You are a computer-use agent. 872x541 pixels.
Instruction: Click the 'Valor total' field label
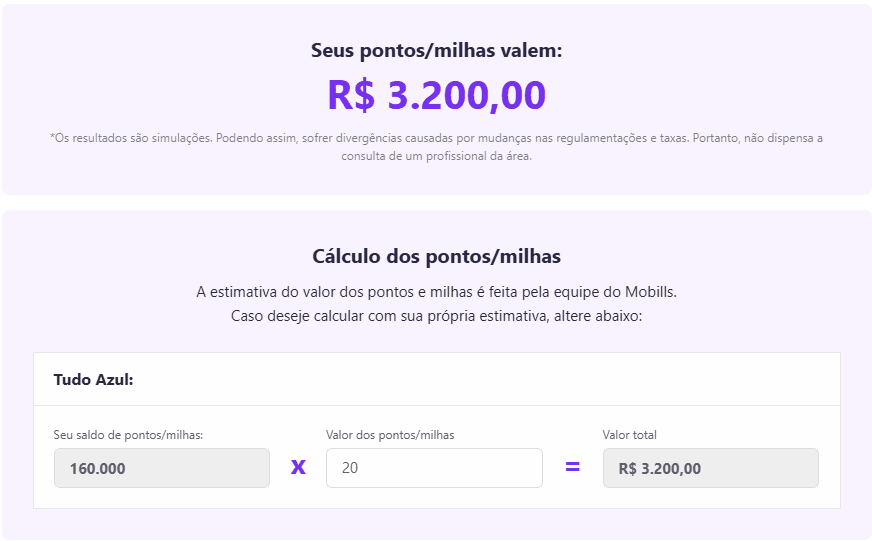(630, 435)
